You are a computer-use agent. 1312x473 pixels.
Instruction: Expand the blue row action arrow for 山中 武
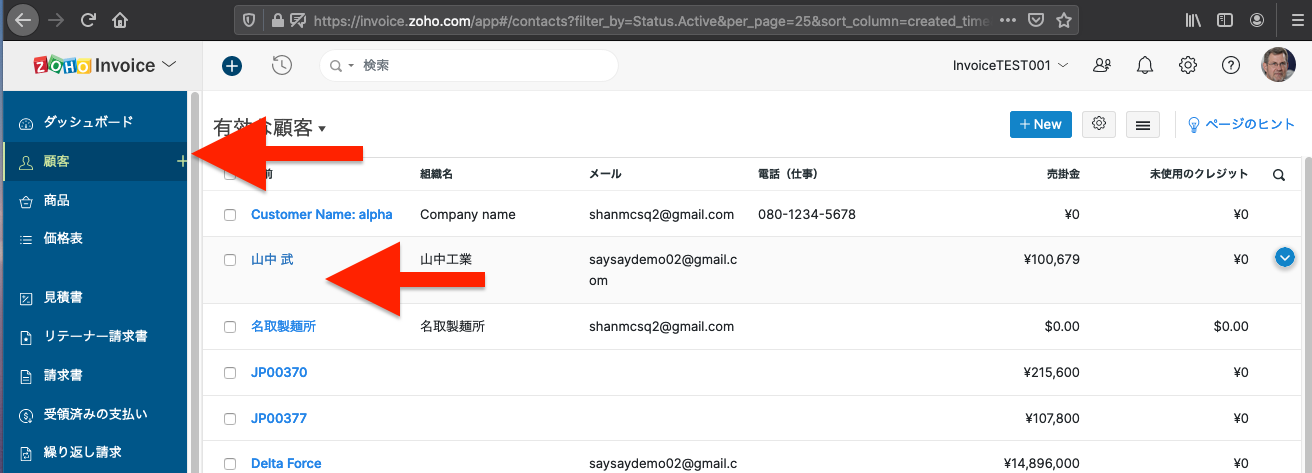coord(1285,258)
